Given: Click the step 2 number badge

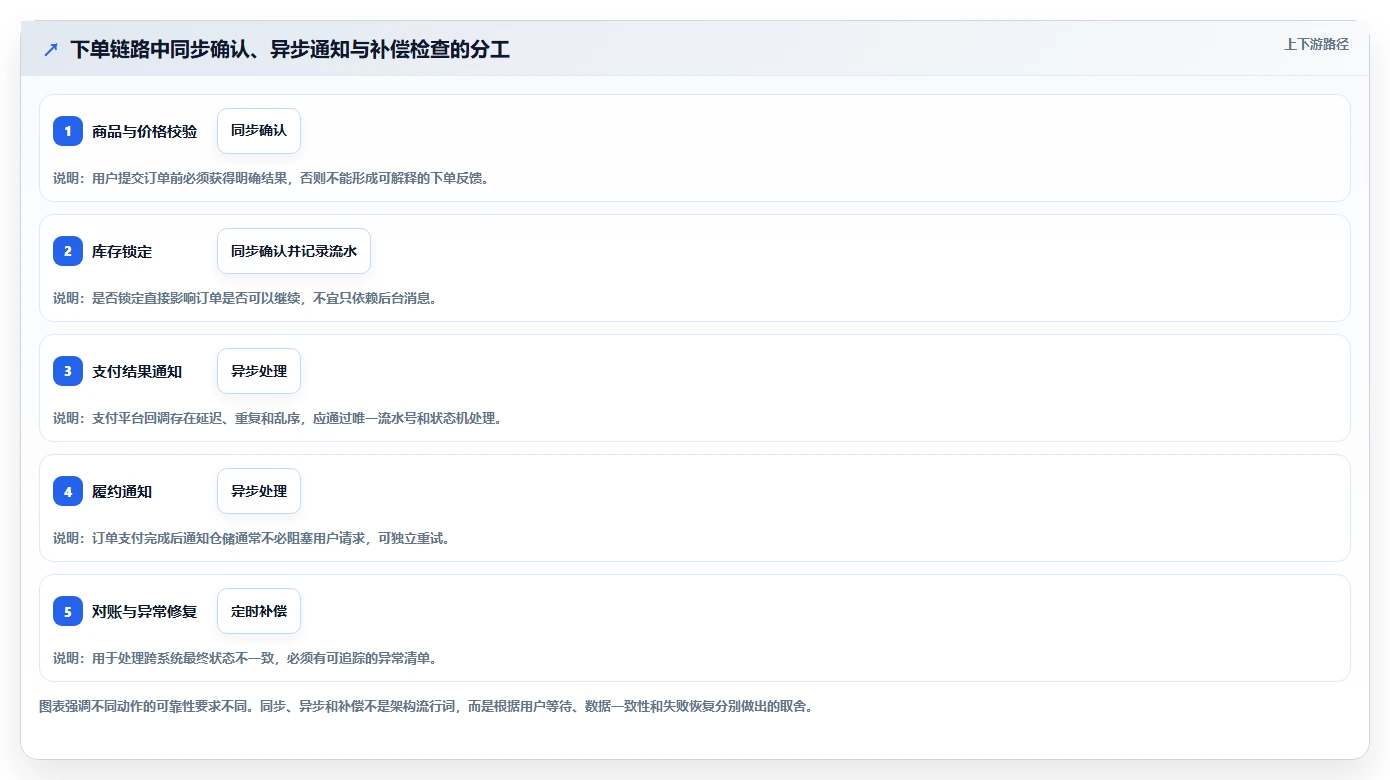Looking at the screenshot, I should 68,251.
